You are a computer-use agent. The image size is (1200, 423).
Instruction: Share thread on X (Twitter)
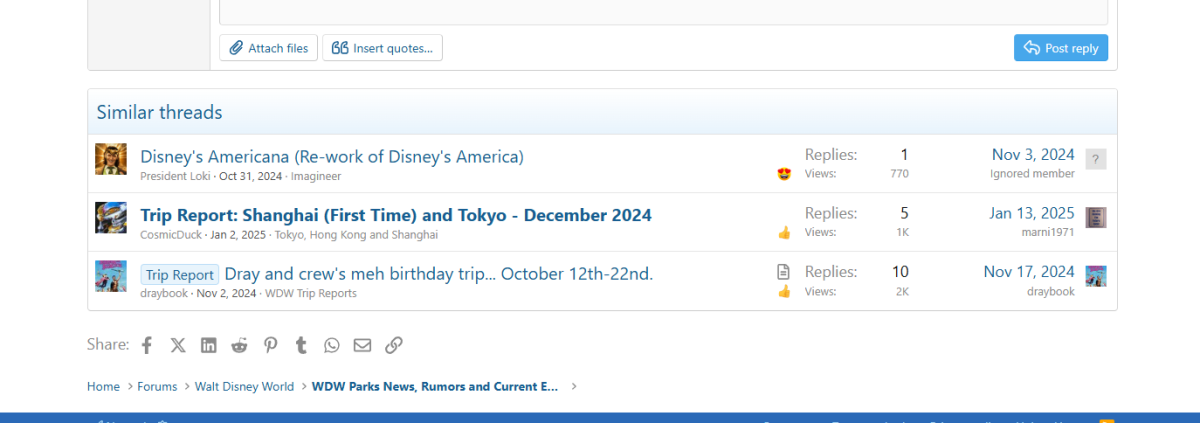tap(178, 345)
